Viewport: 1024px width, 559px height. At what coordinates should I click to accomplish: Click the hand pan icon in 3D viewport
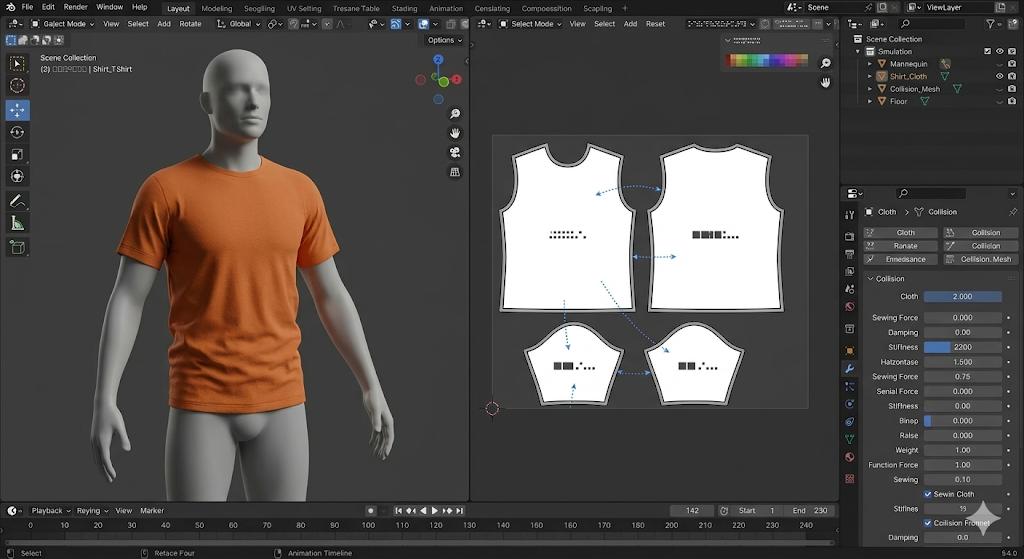pos(455,132)
